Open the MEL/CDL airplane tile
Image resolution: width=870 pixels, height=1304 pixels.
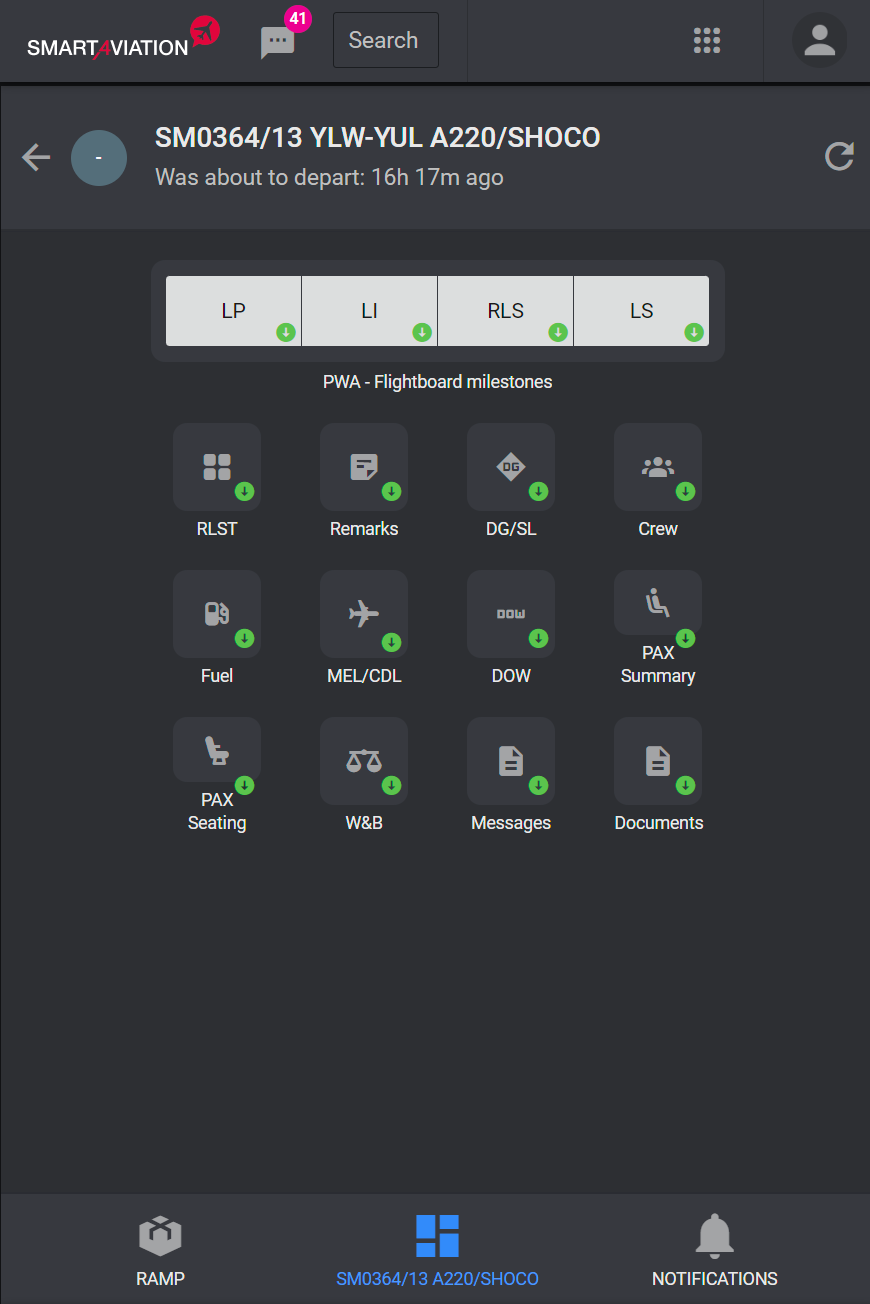pyautogui.click(x=364, y=614)
